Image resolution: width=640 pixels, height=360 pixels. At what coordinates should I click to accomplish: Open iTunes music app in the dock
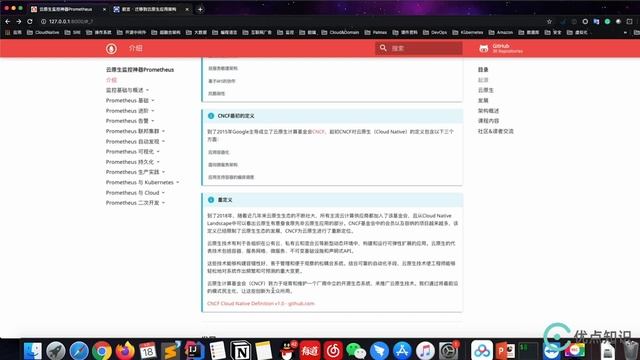pos(425,351)
